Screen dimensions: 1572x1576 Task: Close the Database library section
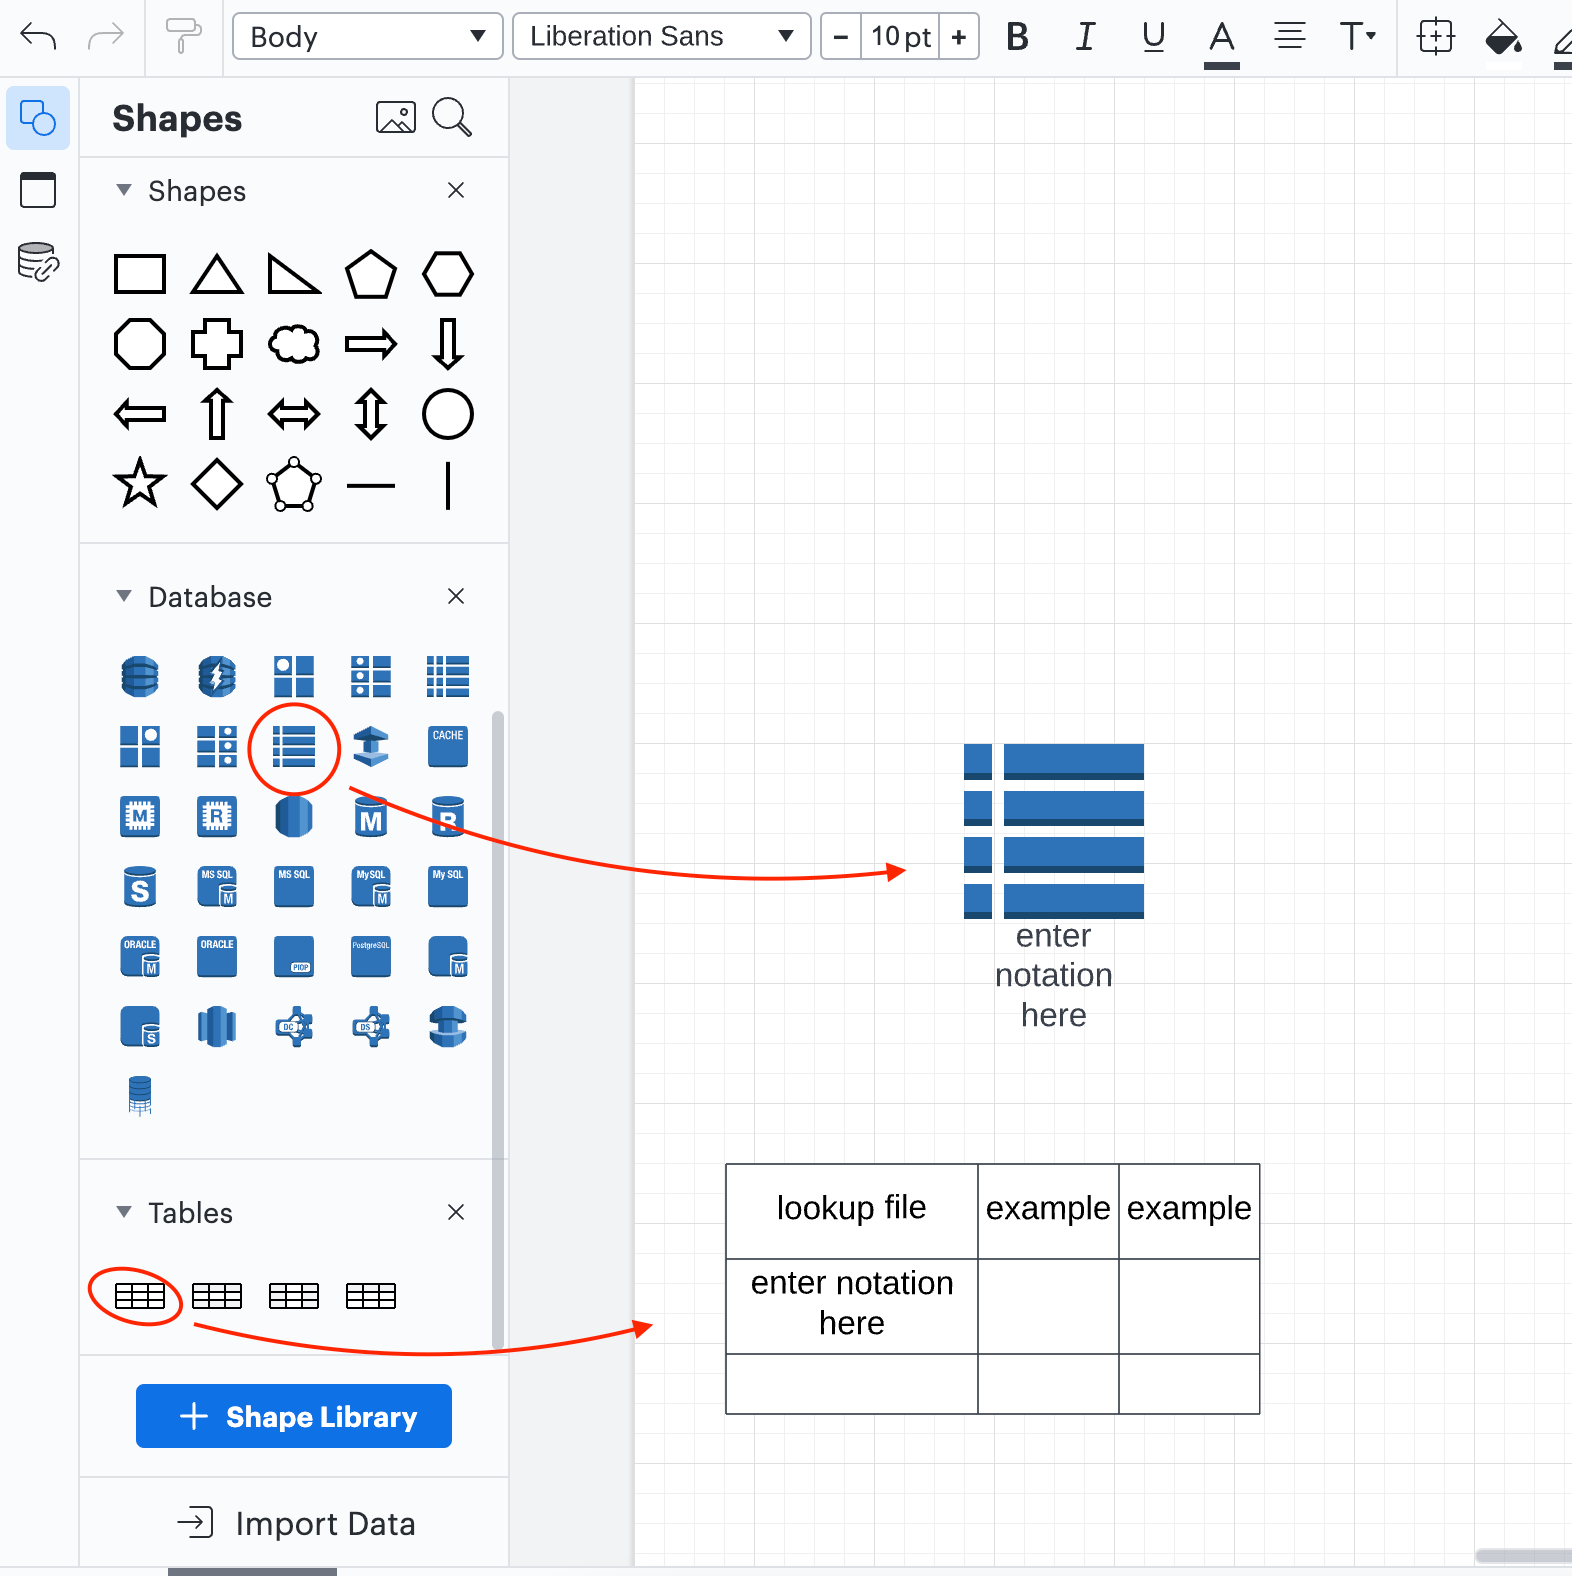(456, 596)
